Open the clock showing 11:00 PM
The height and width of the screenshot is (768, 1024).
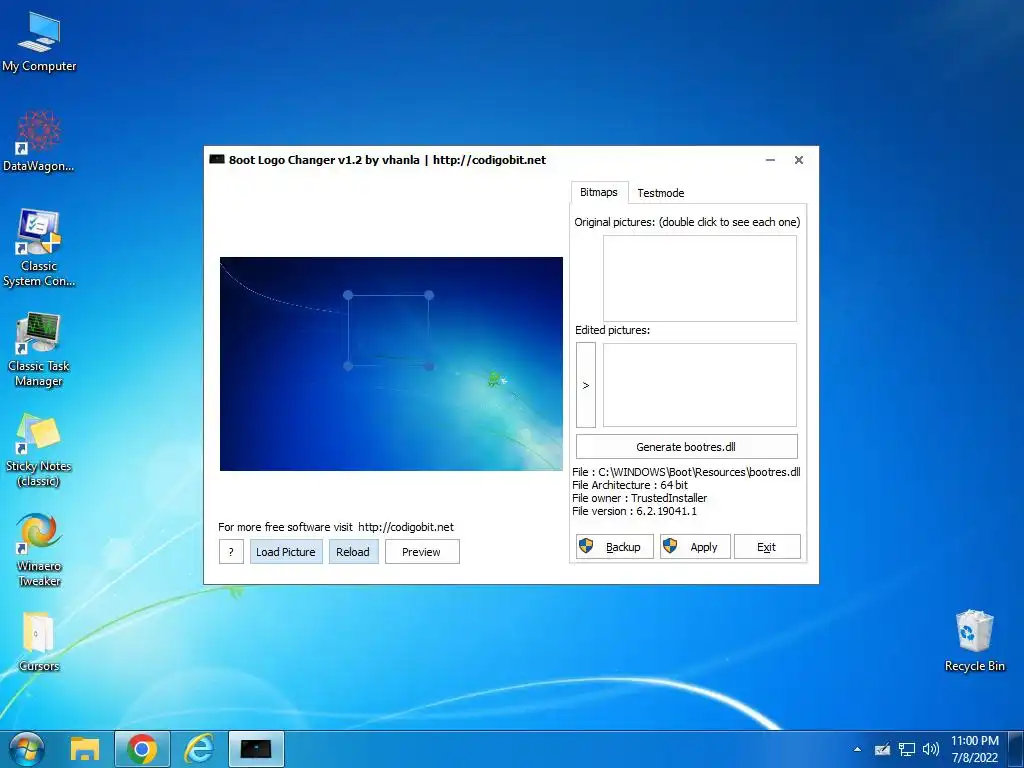(974, 749)
